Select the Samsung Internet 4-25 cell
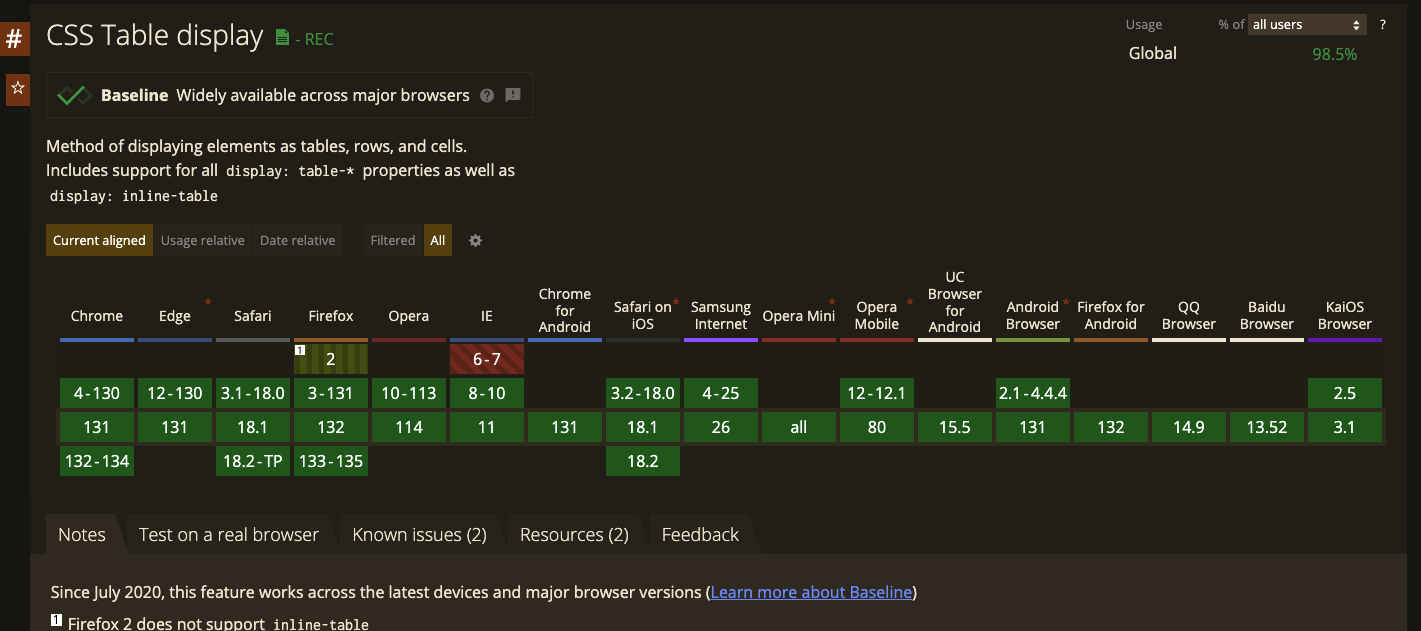The width and height of the screenshot is (1421, 631). coord(721,393)
